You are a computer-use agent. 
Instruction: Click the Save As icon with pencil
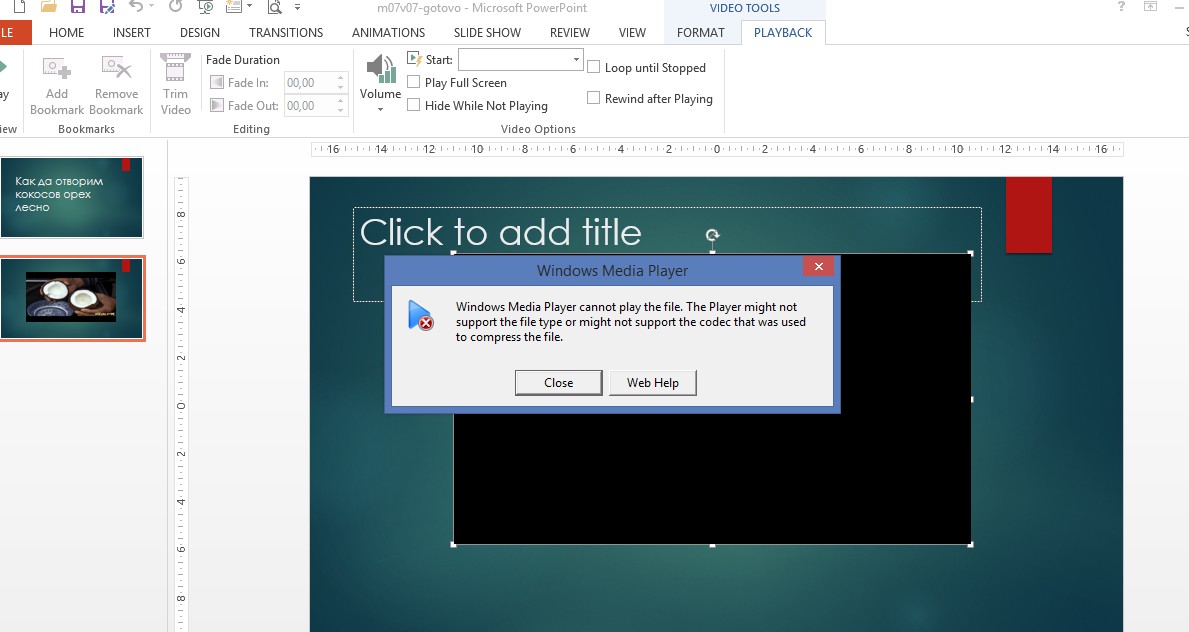pos(107,7)
